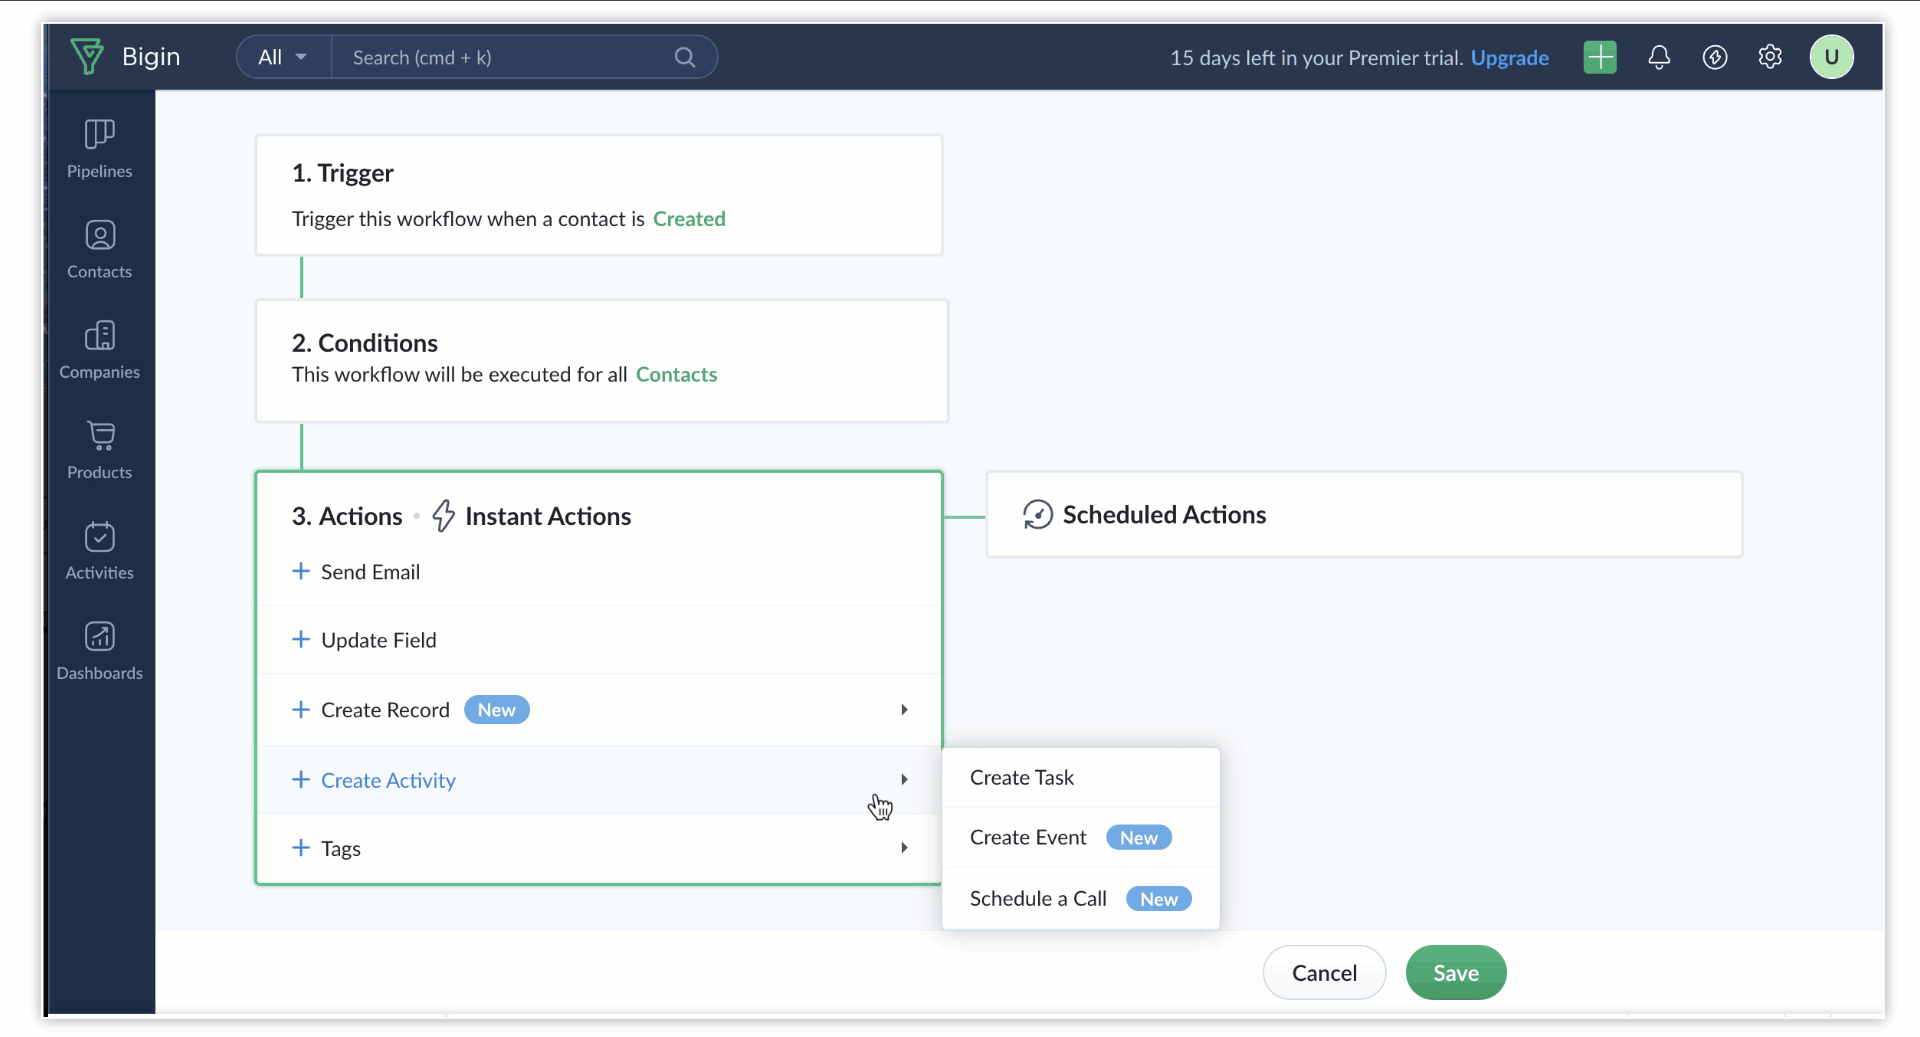The height and width of the screenshot is (1037, 1920).
Task: Expand the Create Activity submenu arrow
Action: coord(904,779)
